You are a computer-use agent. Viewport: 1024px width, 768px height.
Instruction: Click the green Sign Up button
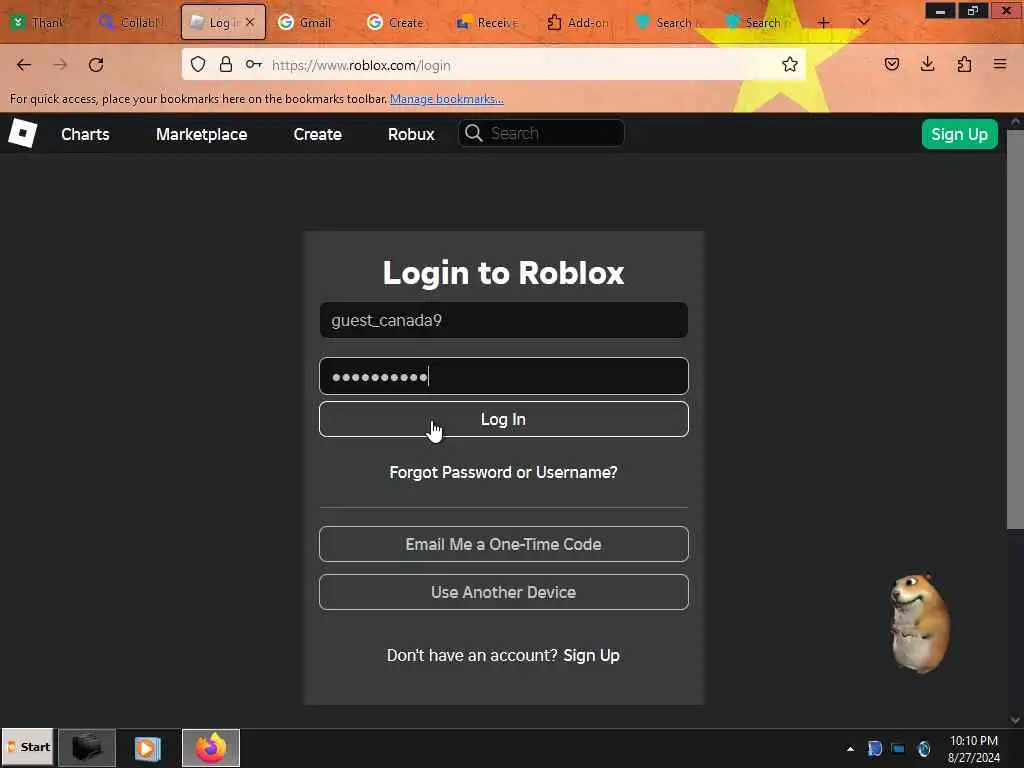[959, 134]
